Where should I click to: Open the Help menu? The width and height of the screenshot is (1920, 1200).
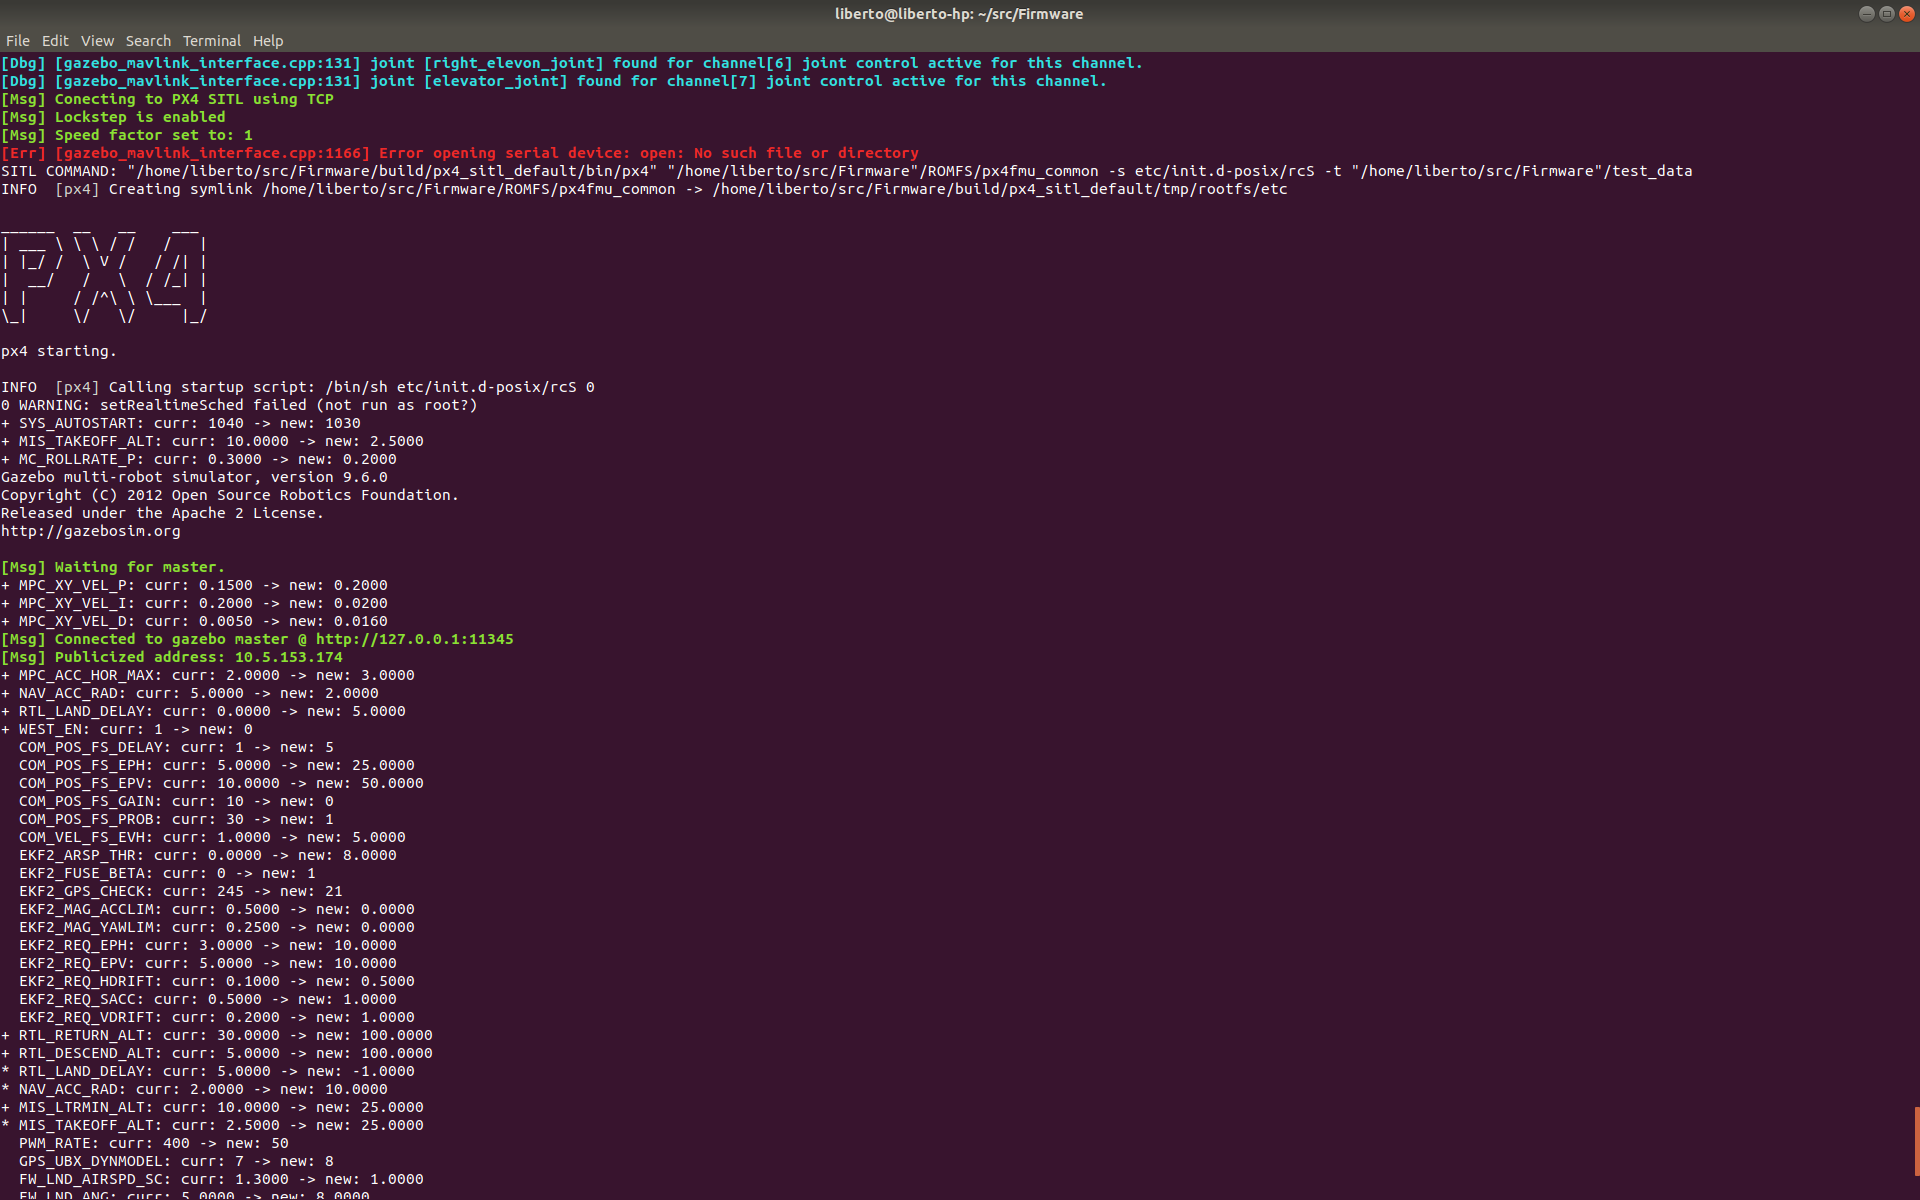pos(267,40)
